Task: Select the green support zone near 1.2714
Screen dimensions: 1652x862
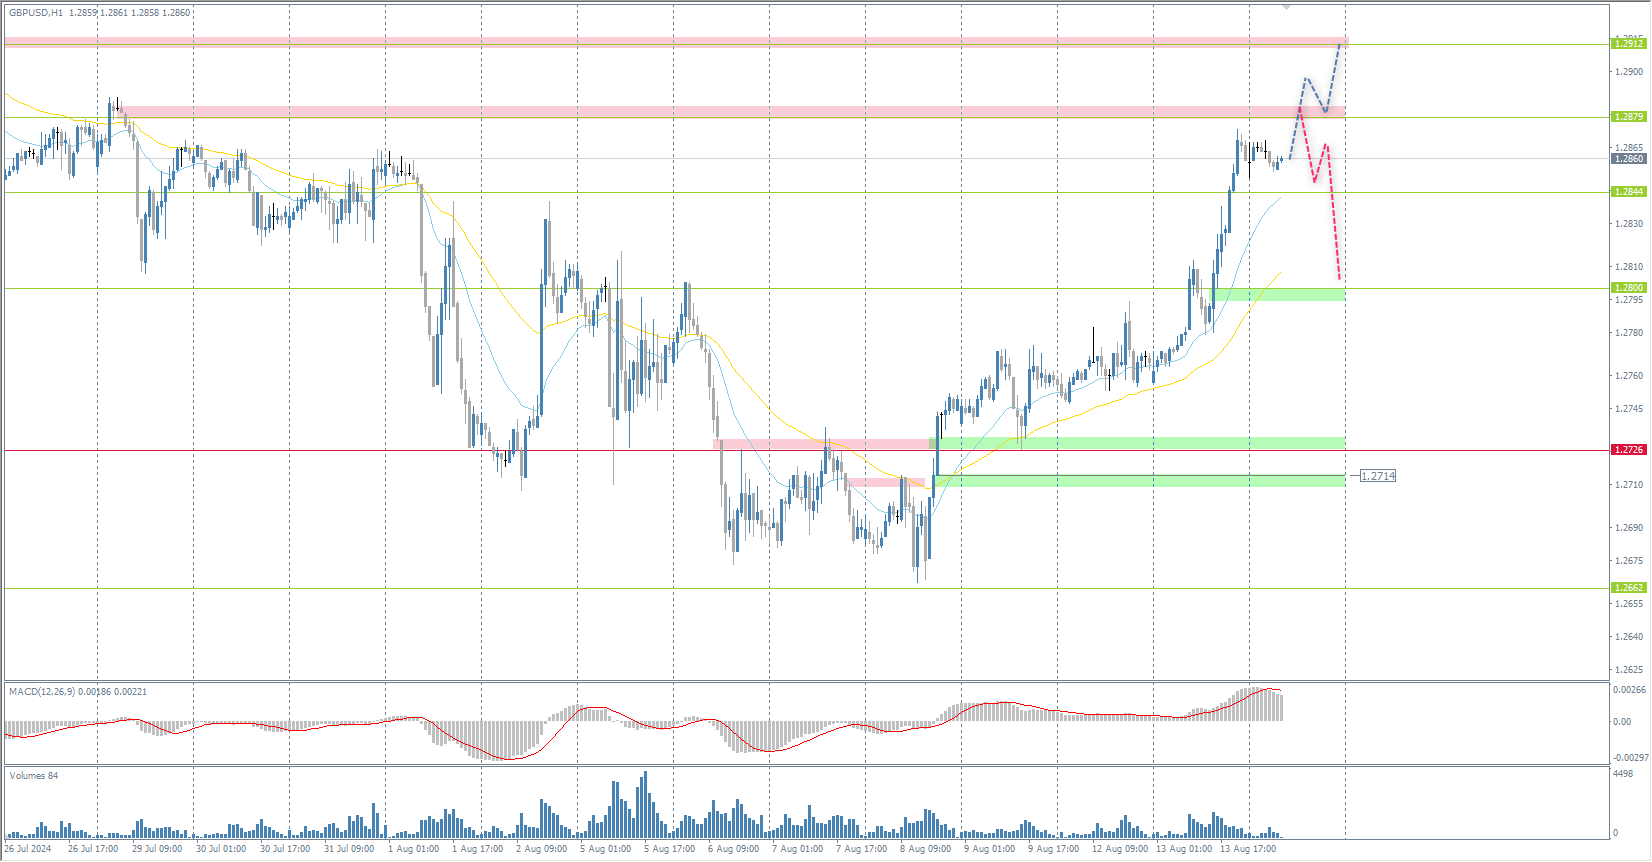Action: click(x=1138, y=481)
